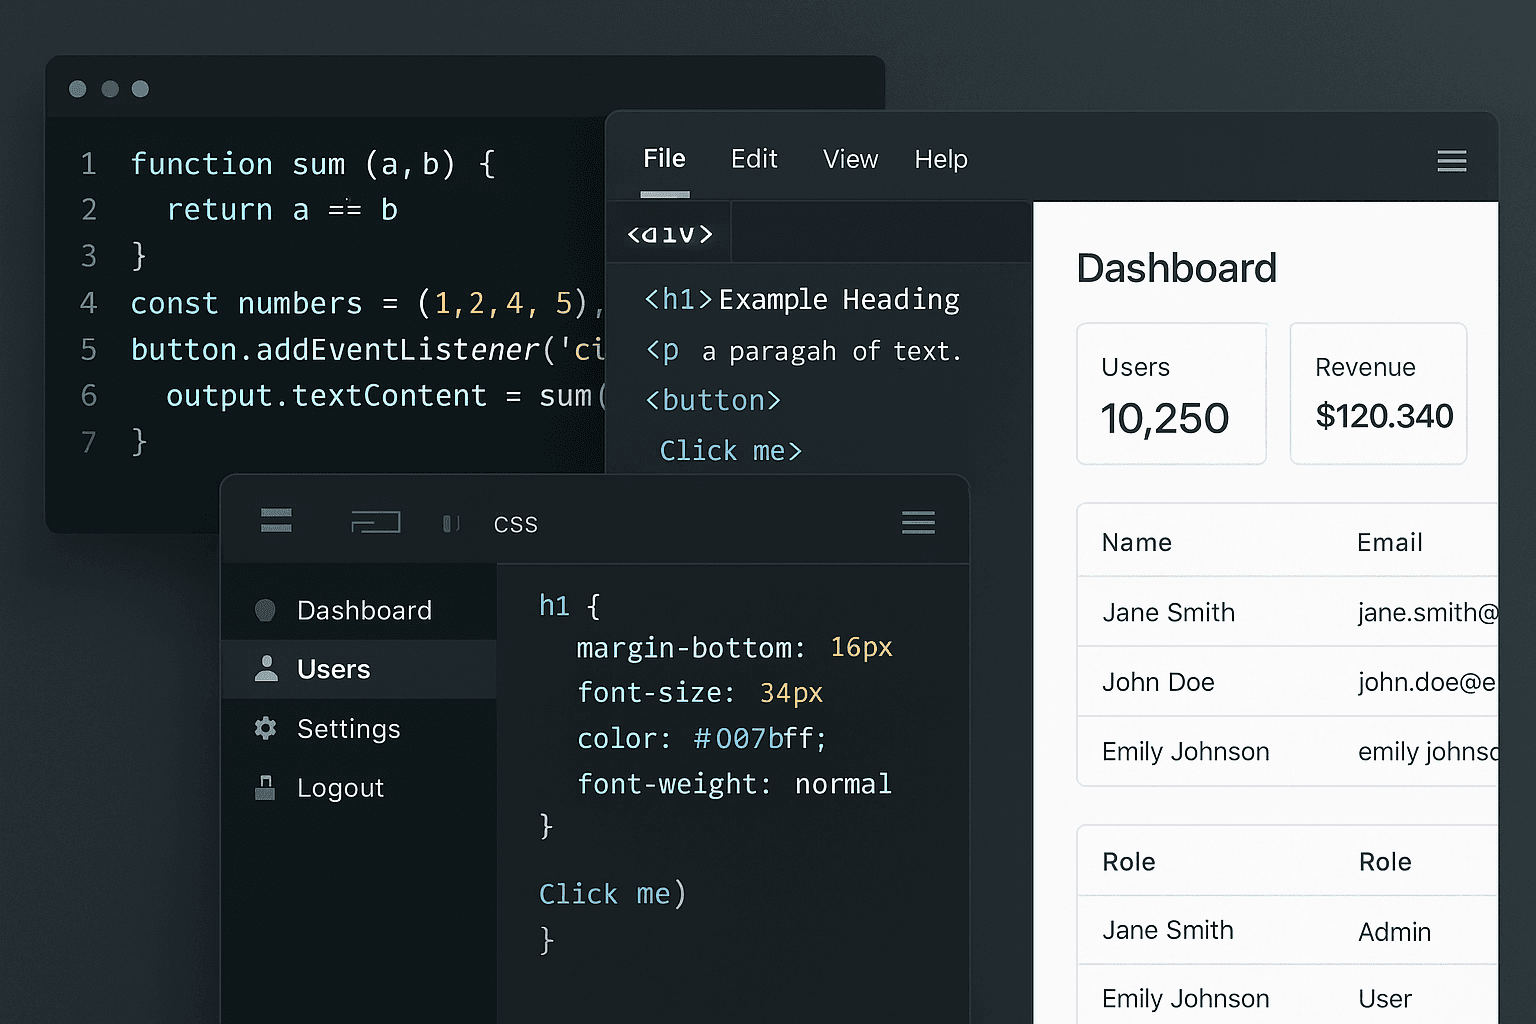This screenshot has width=1536, height=1024.
Task: Click the Role header above Admin
Action: pyautogui.click(x=1385, y=862)
